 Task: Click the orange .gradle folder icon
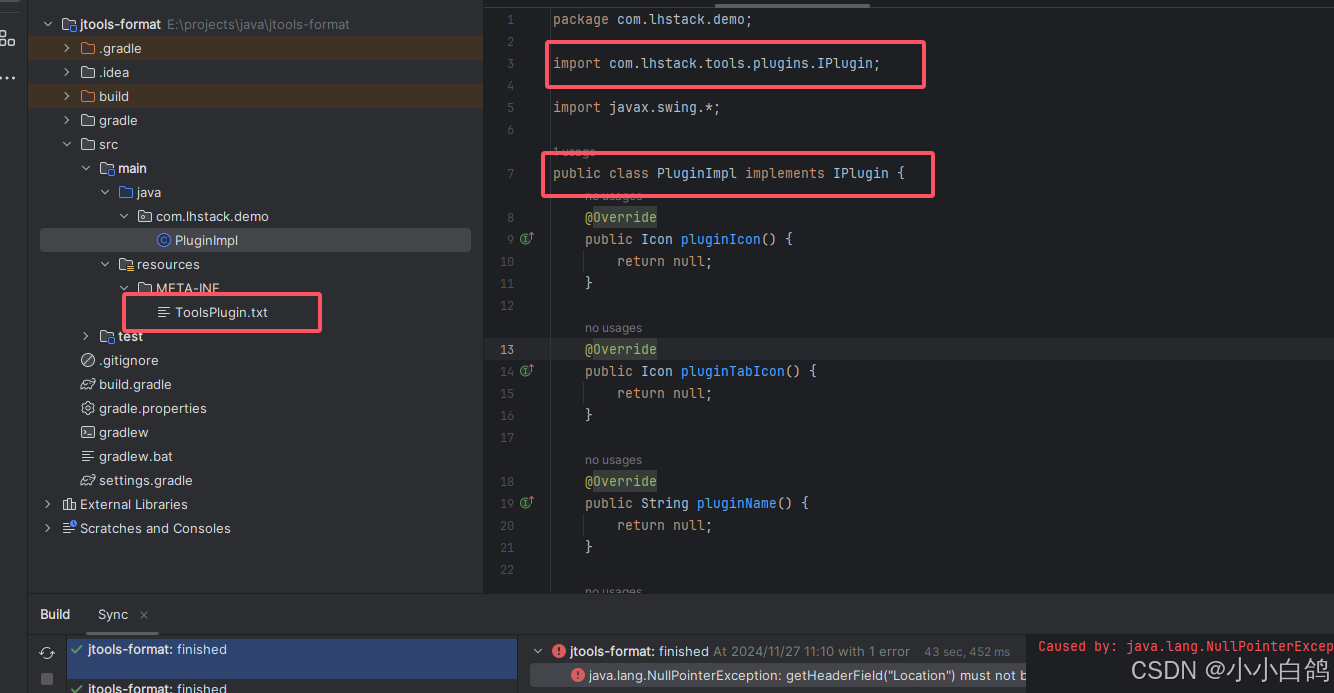coord(88,48)
